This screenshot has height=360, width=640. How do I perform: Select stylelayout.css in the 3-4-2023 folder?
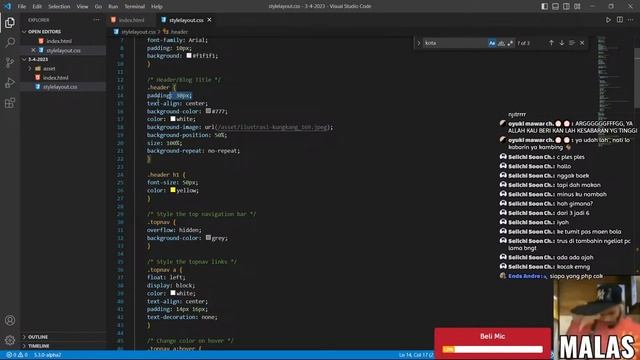point(60,87)
